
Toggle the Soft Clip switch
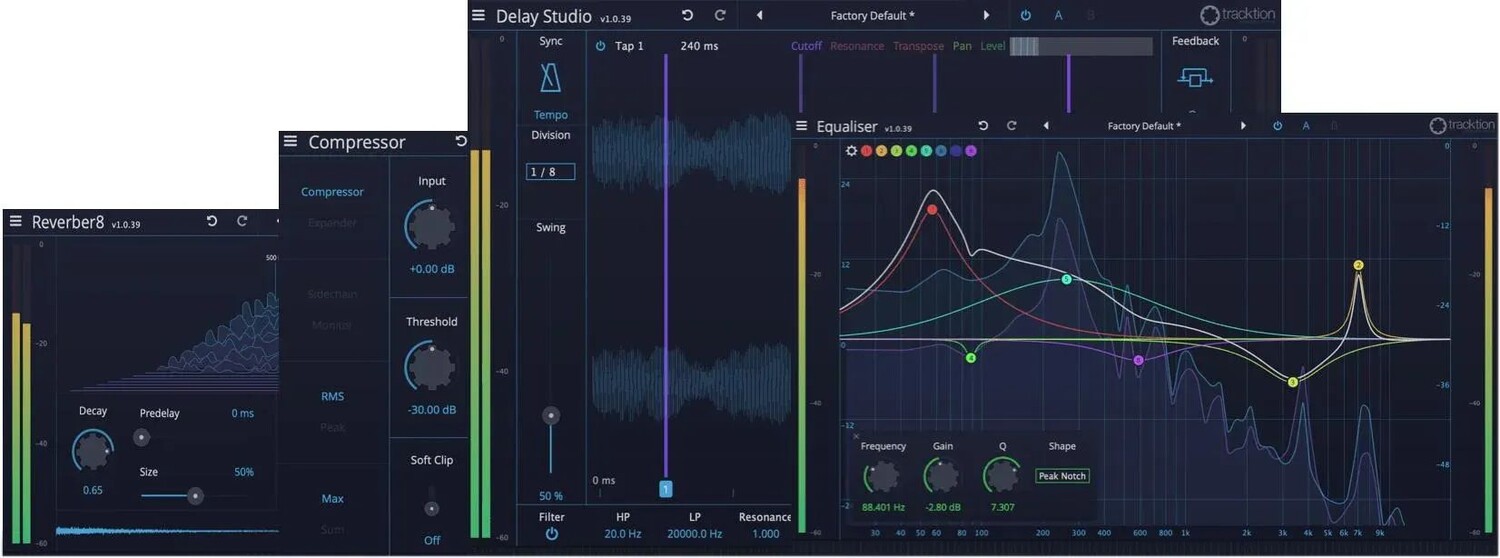432,508
